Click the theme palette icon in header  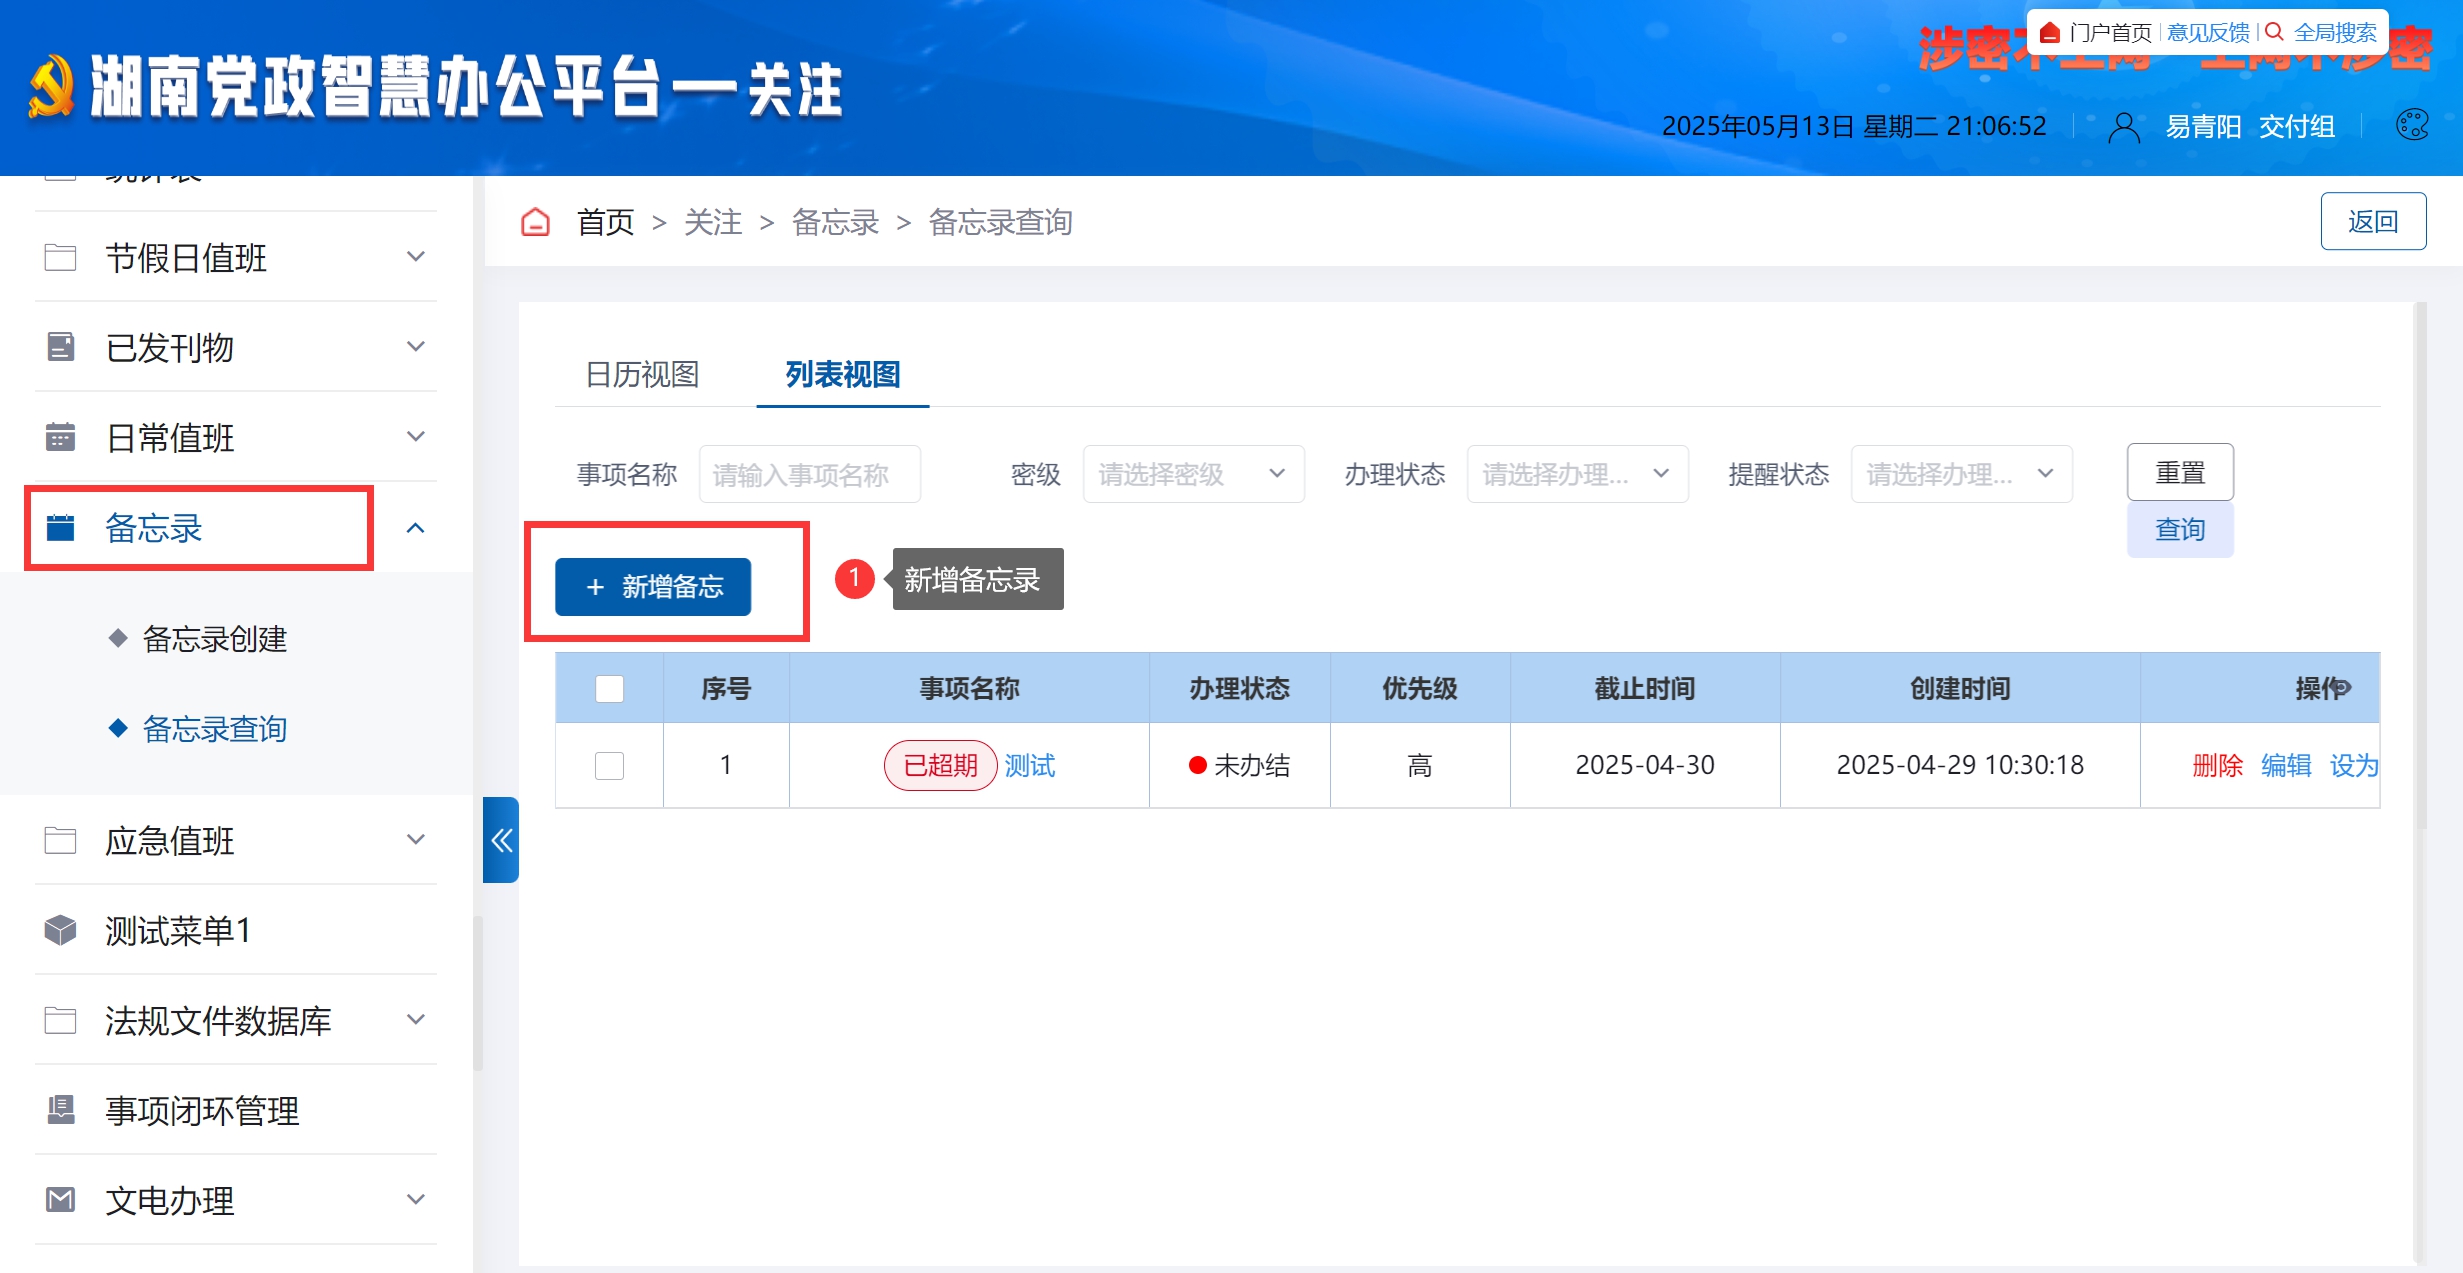pos(2412,125)
